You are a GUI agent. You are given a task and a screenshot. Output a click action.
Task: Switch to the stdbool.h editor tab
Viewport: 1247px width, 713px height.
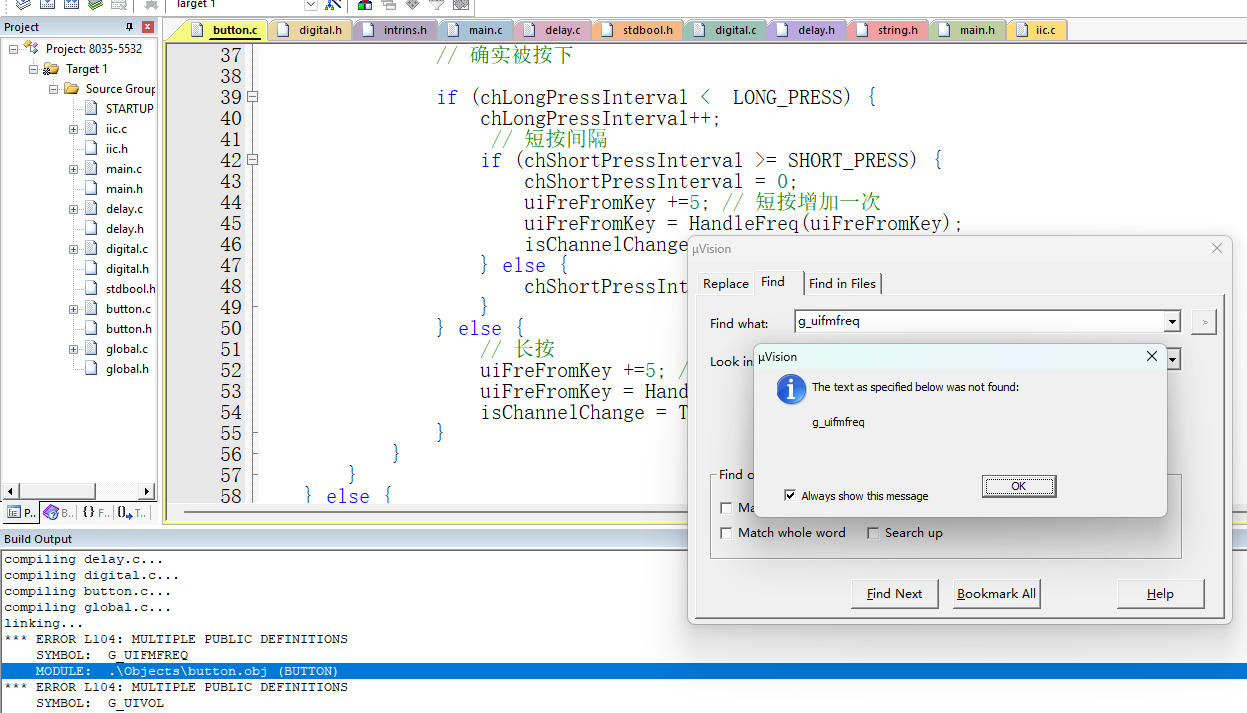638,30
